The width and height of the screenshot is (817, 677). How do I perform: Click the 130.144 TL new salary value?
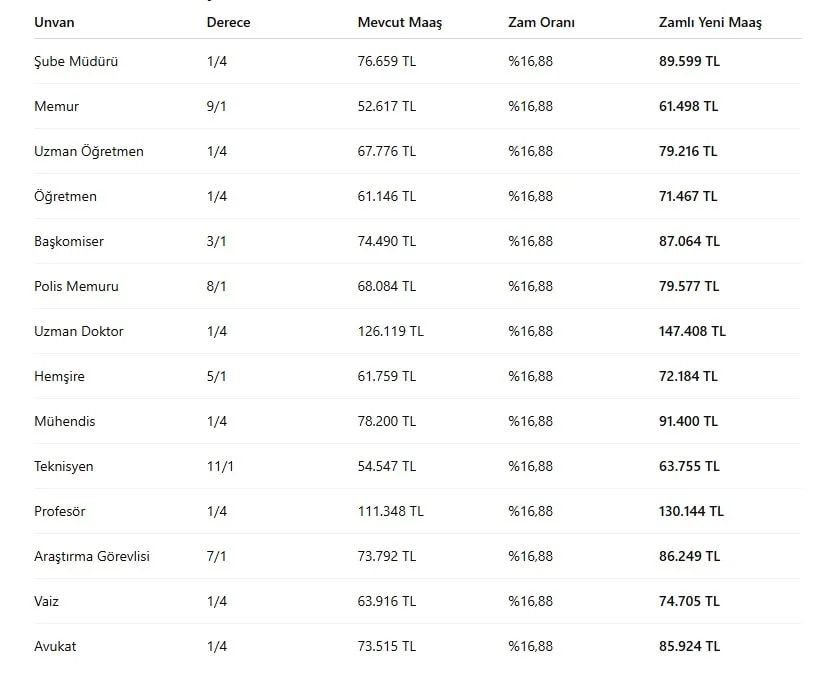tap(691, 511)
